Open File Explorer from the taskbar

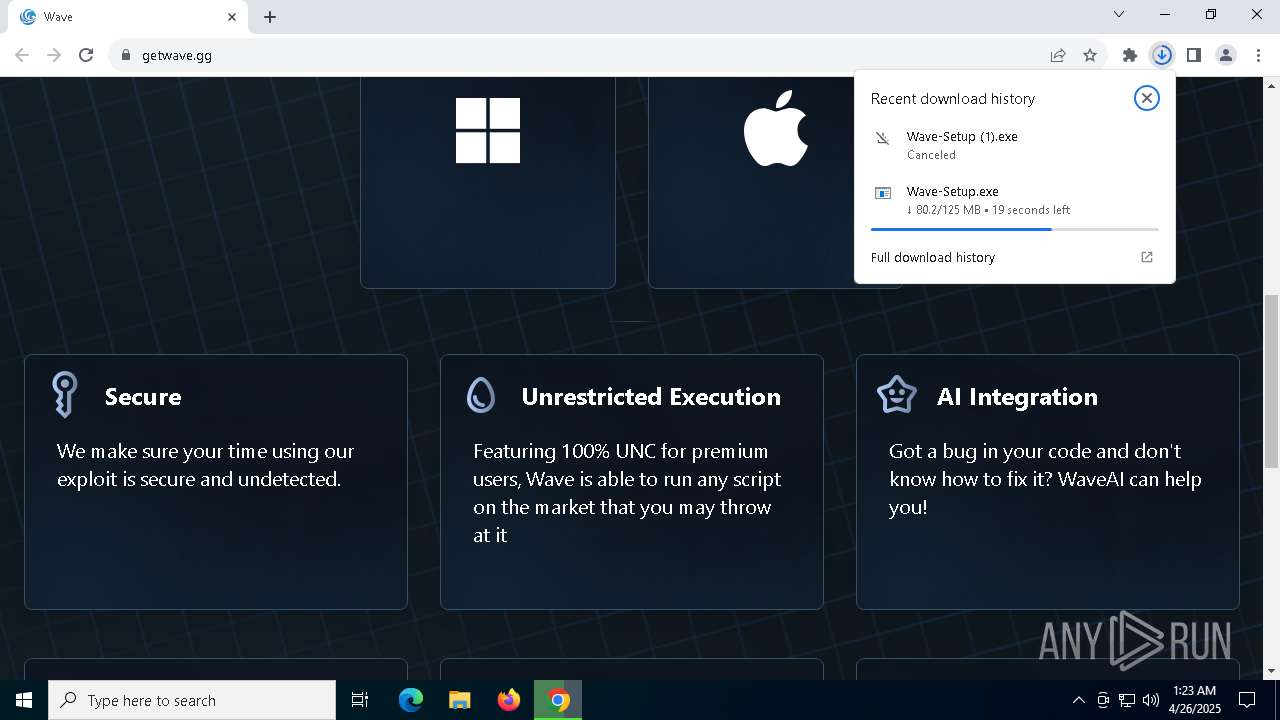(x=459, y=700)
